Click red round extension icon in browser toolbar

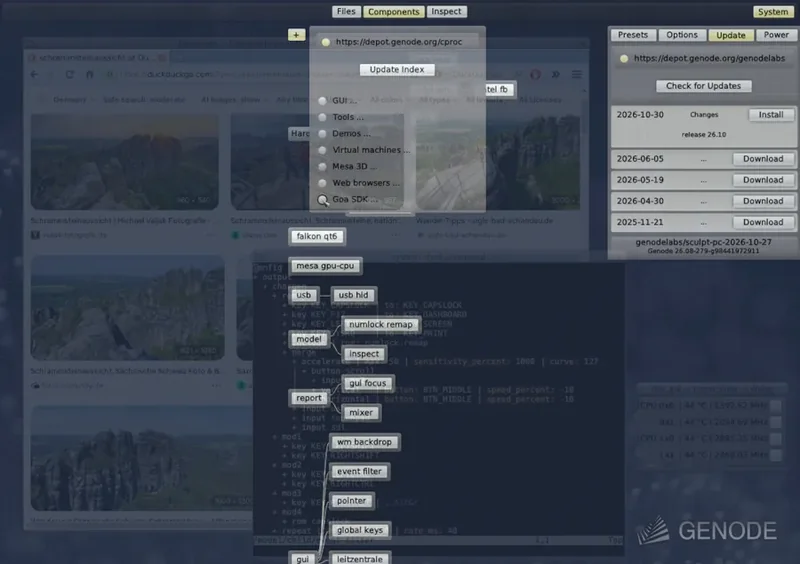(x=535, y=75)
